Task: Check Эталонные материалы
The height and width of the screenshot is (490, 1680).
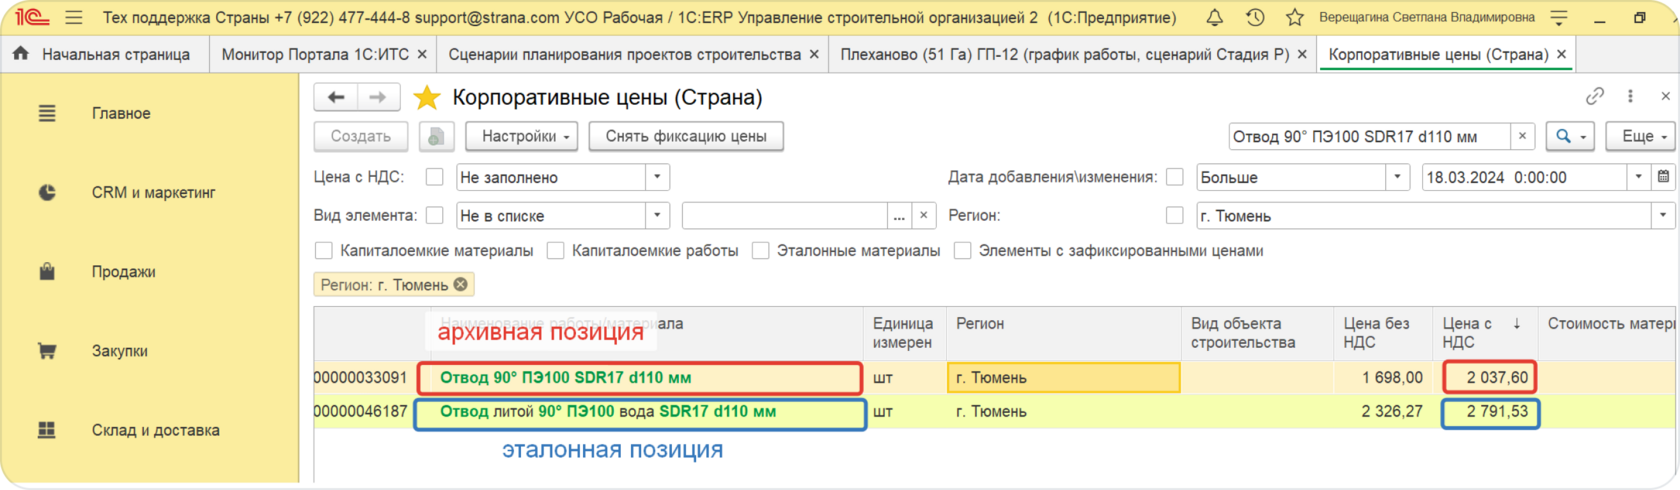Action: (761, 250)
